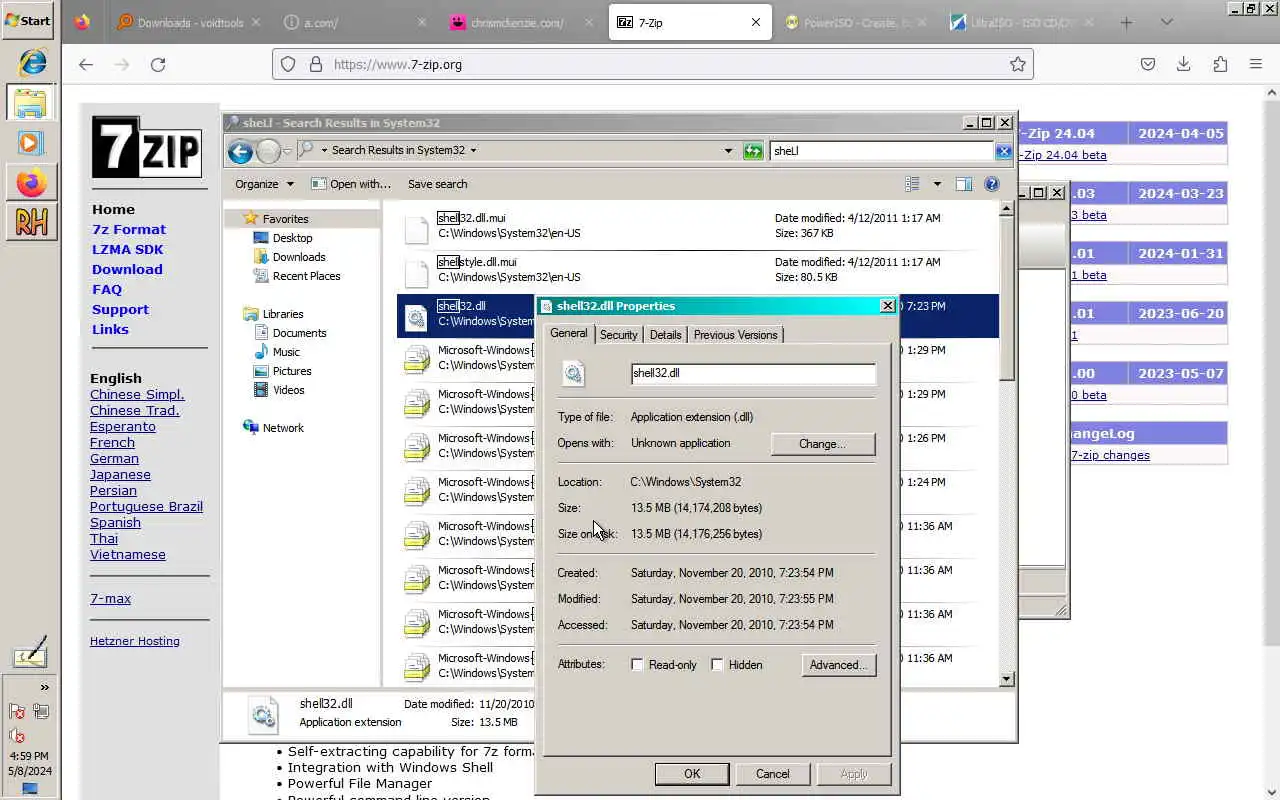Click the Firefox URL address bar
1280x800 pixels.
pyautogui.click(x=652, y=64)
